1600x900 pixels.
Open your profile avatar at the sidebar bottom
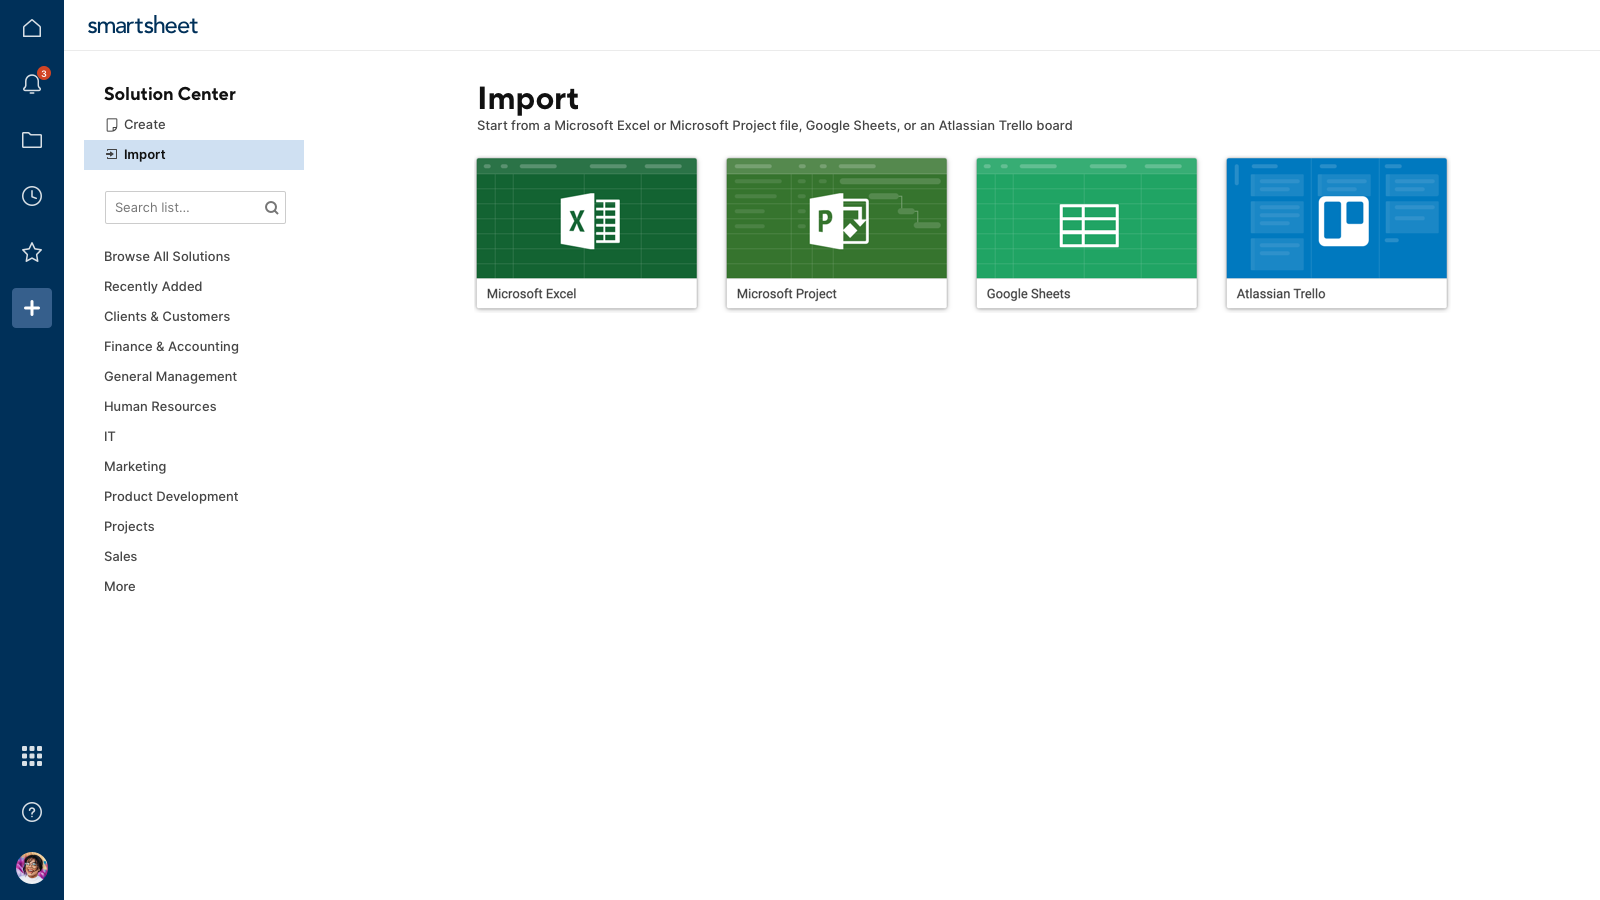pos(31,868)
